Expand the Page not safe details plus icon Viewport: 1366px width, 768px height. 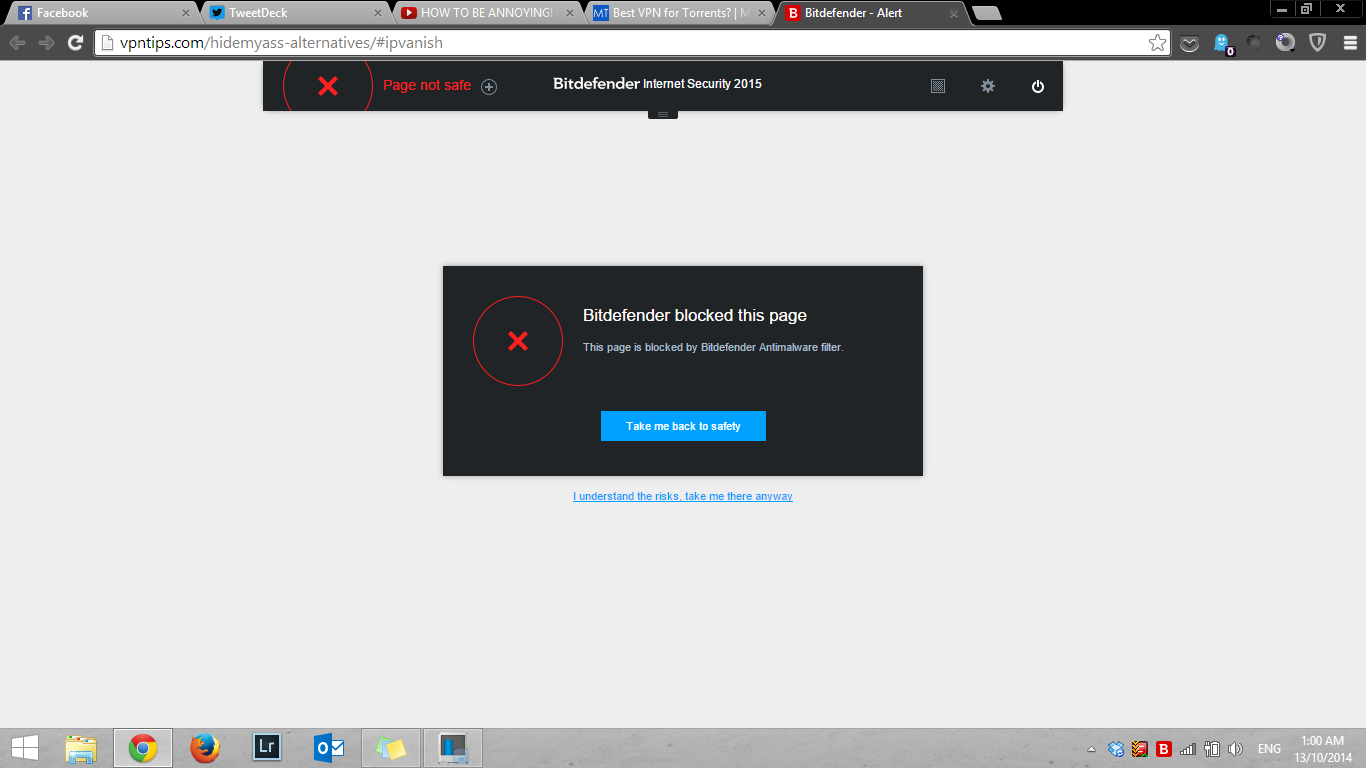tap(489, 86)
